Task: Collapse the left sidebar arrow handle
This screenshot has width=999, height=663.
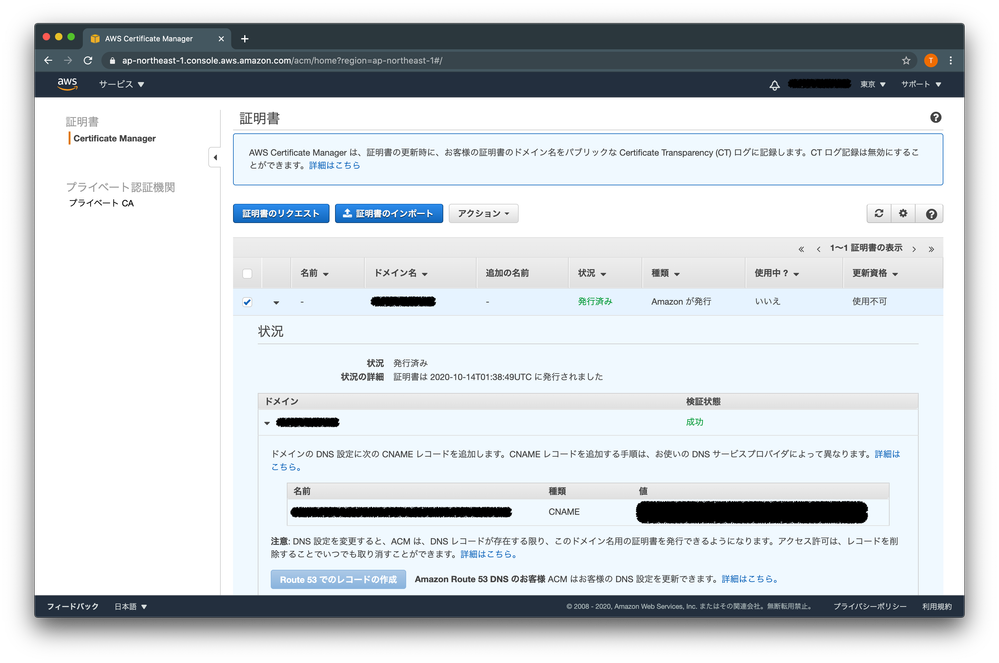Action: [x=215, y=157]
